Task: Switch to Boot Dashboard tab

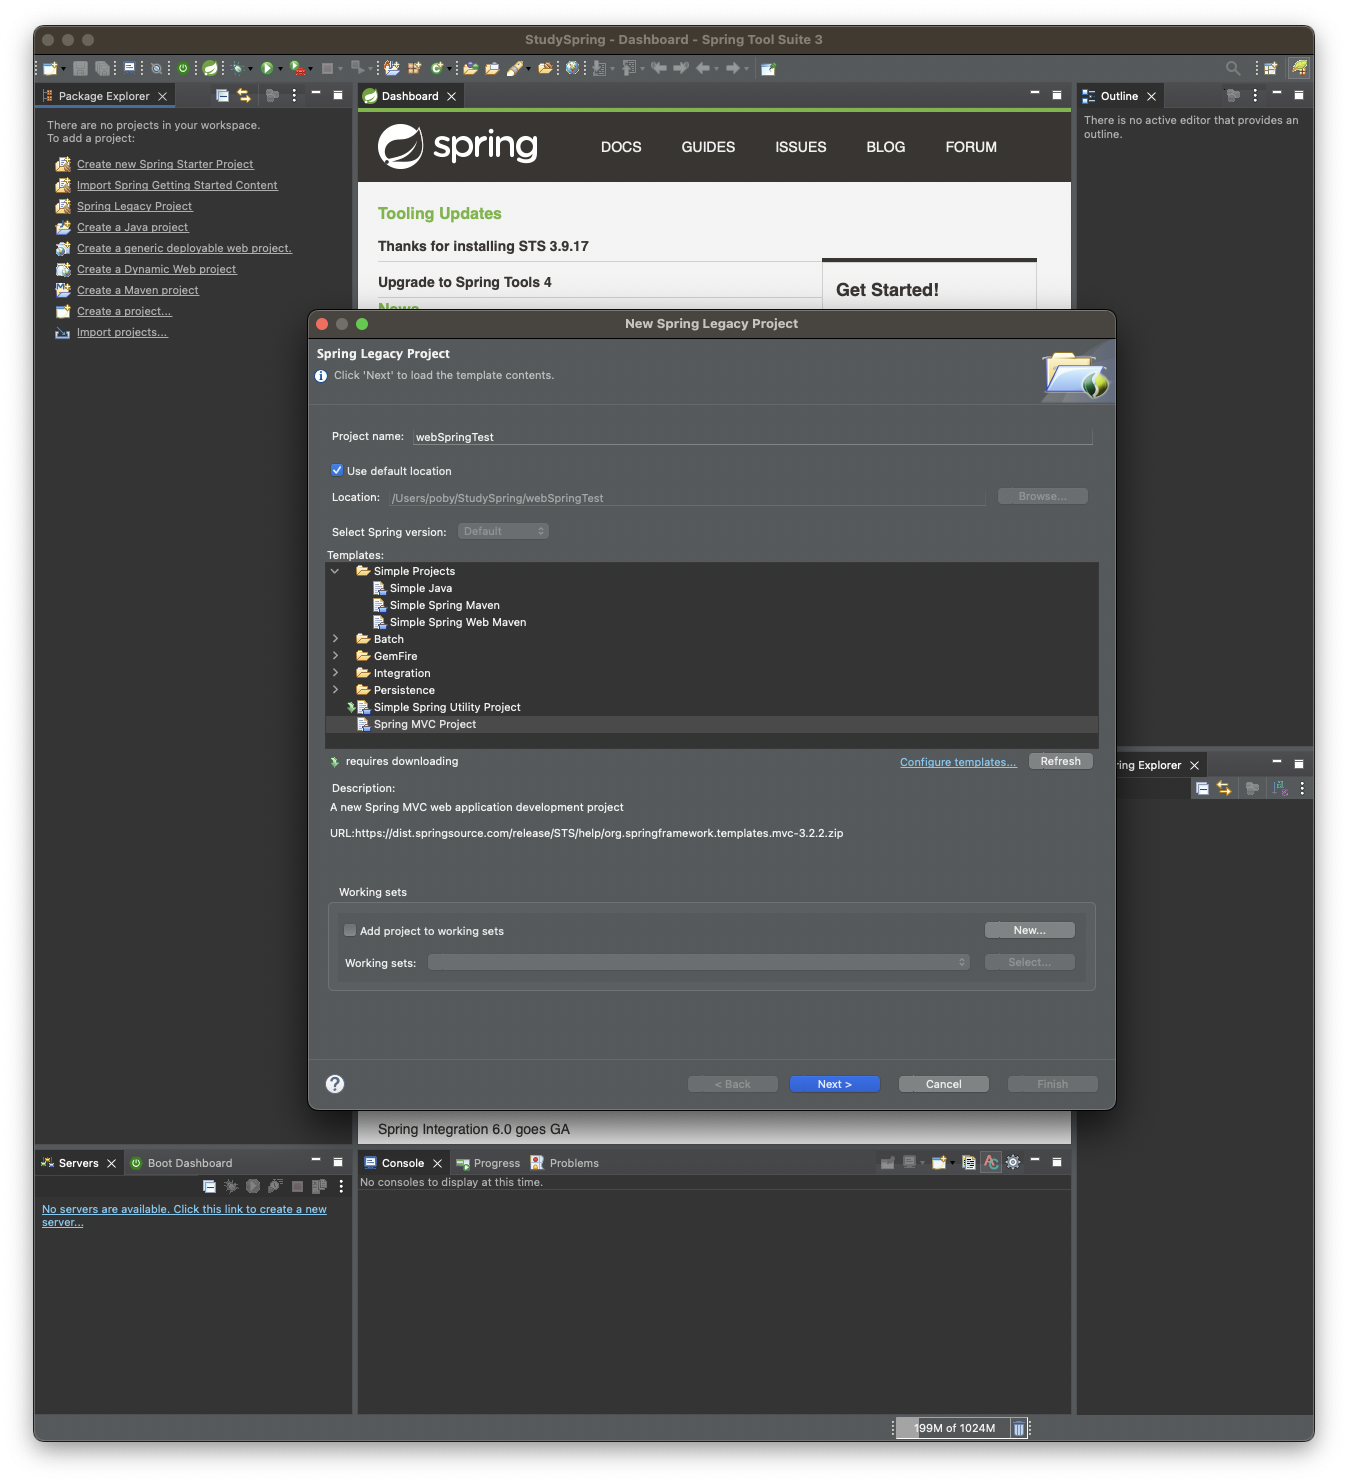Action: 181,1163
